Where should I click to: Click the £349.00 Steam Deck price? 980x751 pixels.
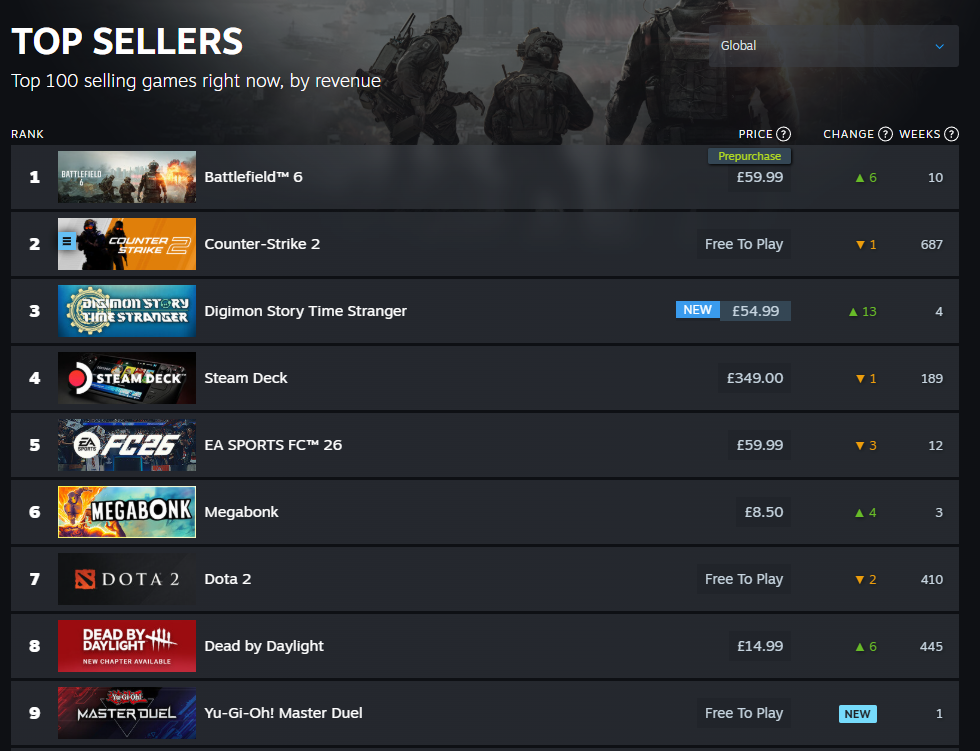tap(754, 378)
